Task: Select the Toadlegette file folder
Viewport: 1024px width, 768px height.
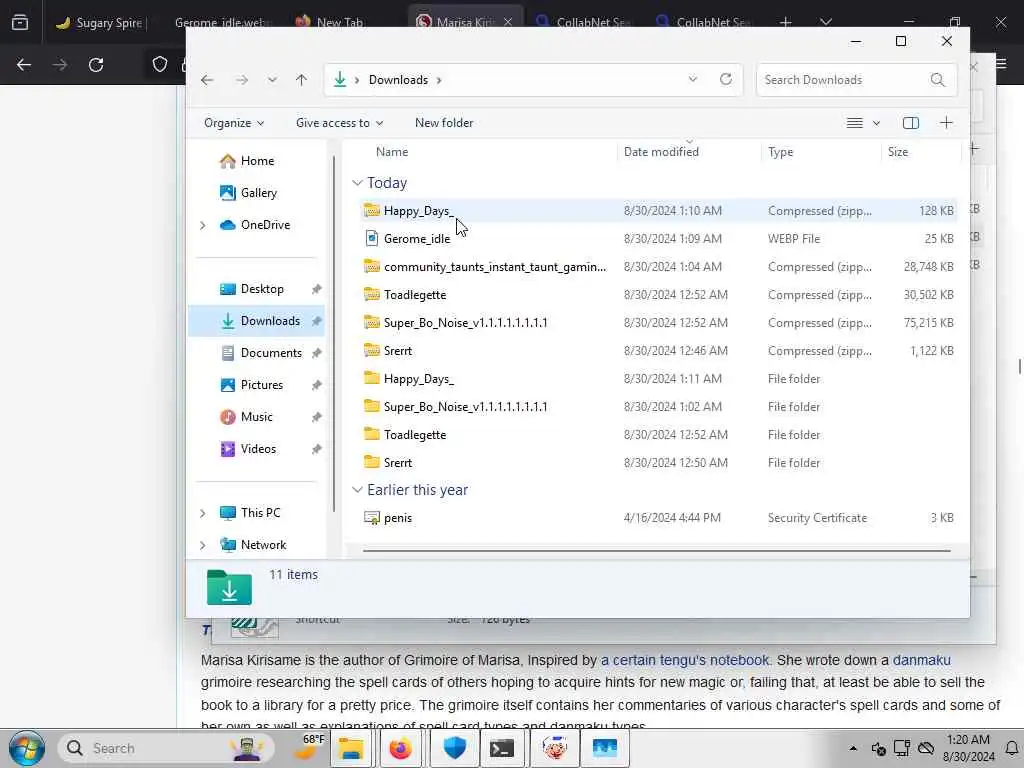Action: point(658,435)
